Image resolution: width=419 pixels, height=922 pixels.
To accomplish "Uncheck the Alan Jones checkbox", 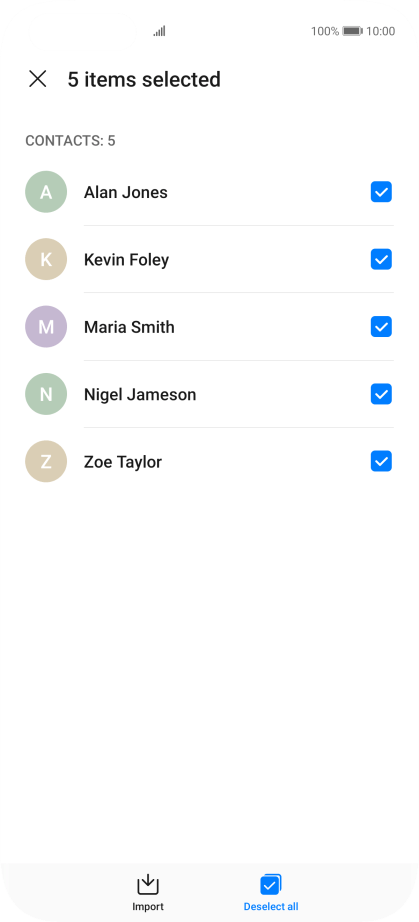I will click(381, 192).
